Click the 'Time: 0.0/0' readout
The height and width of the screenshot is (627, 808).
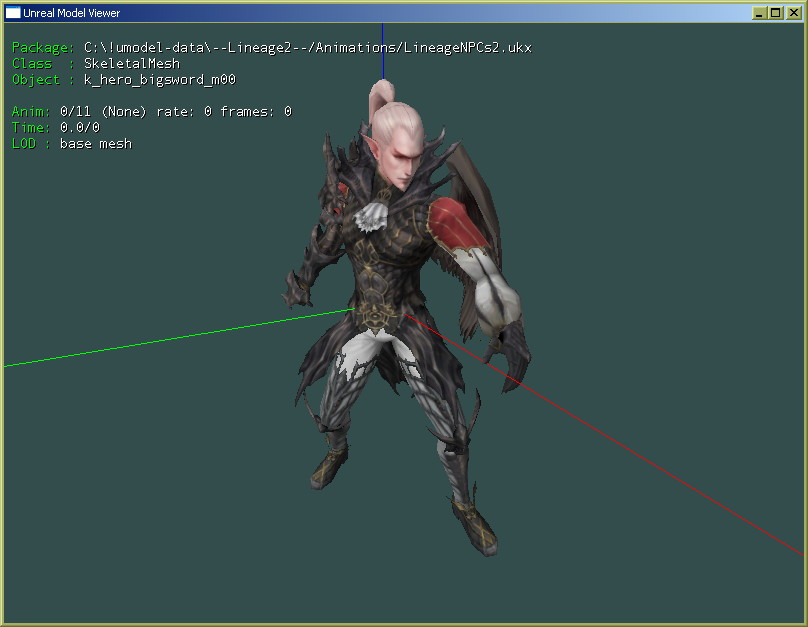56,127
